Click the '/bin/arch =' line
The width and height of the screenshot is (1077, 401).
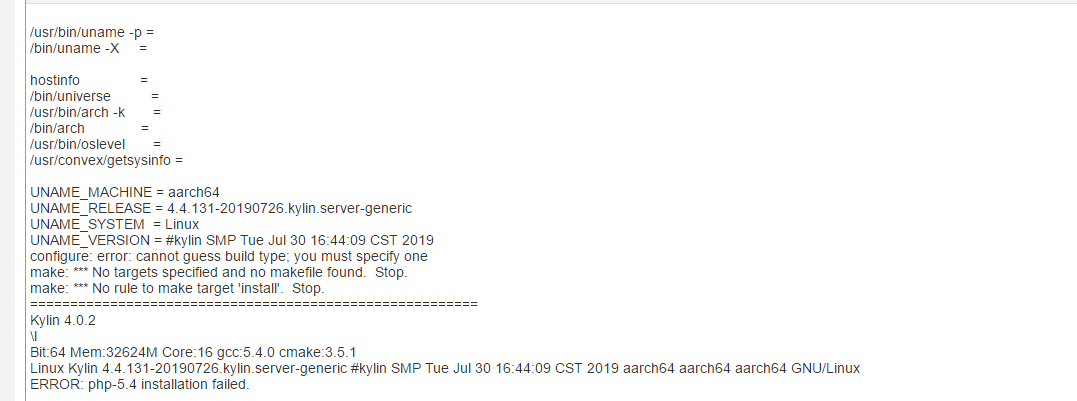pos(89,128)
